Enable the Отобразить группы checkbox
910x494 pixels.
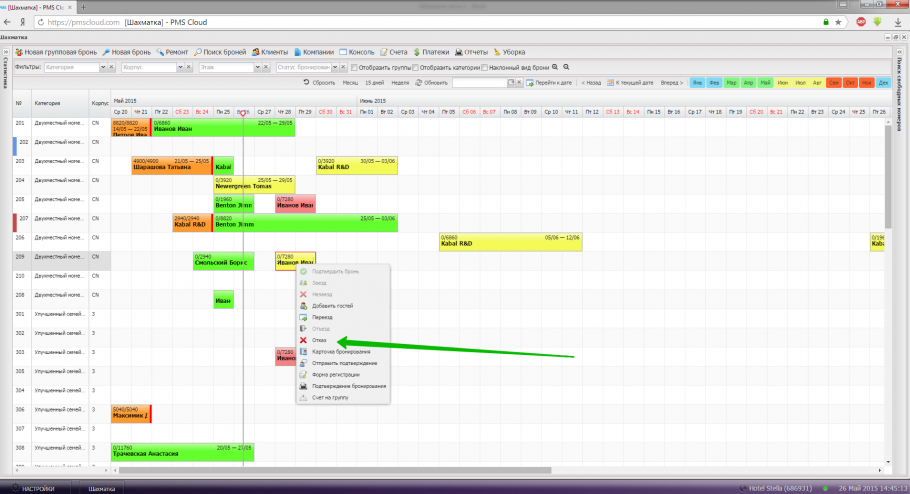click(x=354, y=67)
